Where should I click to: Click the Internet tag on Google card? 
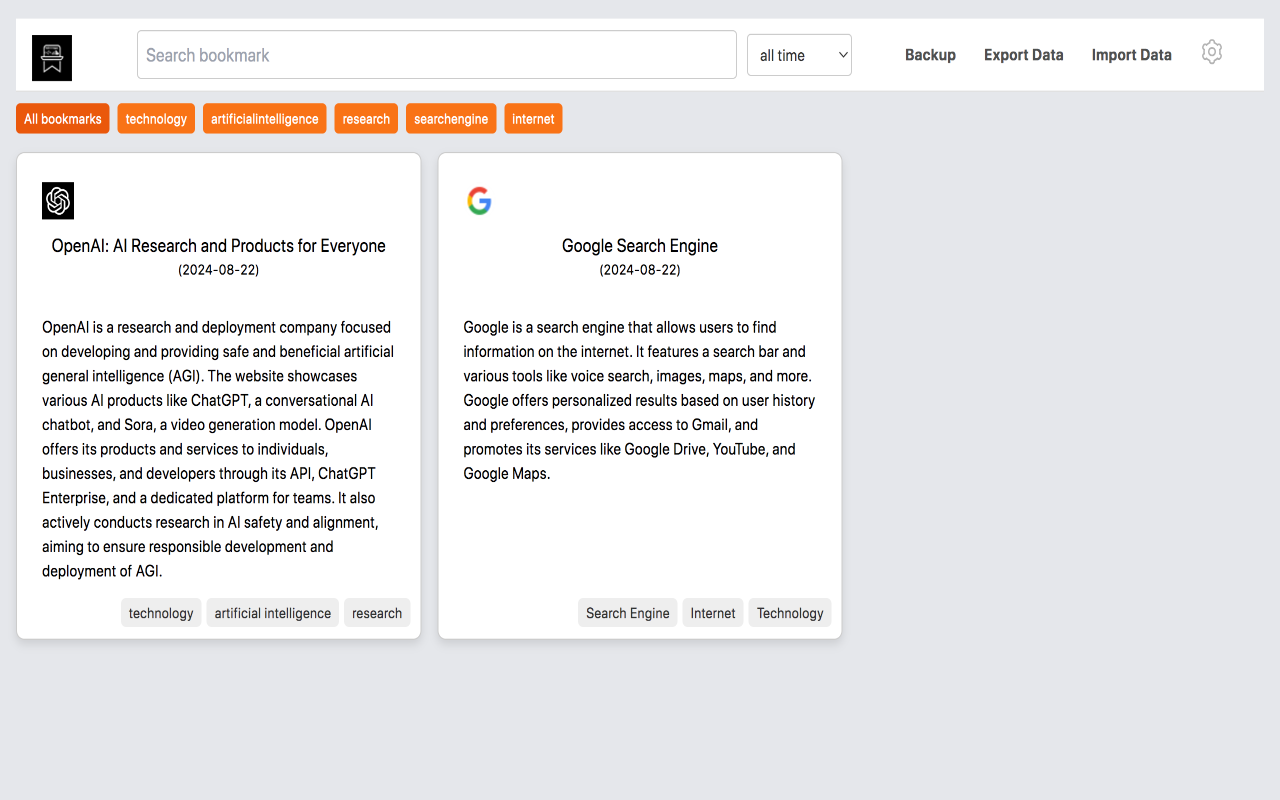click(x=713, y=613)
